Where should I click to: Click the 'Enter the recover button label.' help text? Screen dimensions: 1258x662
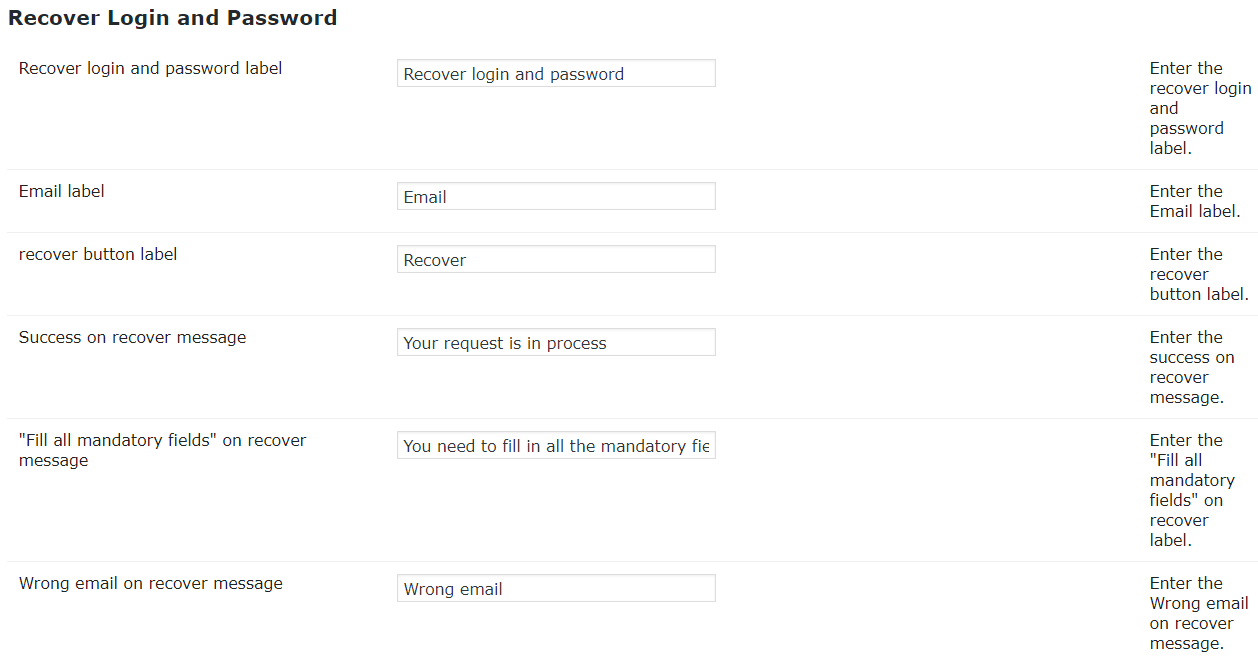click(1198, 274)
